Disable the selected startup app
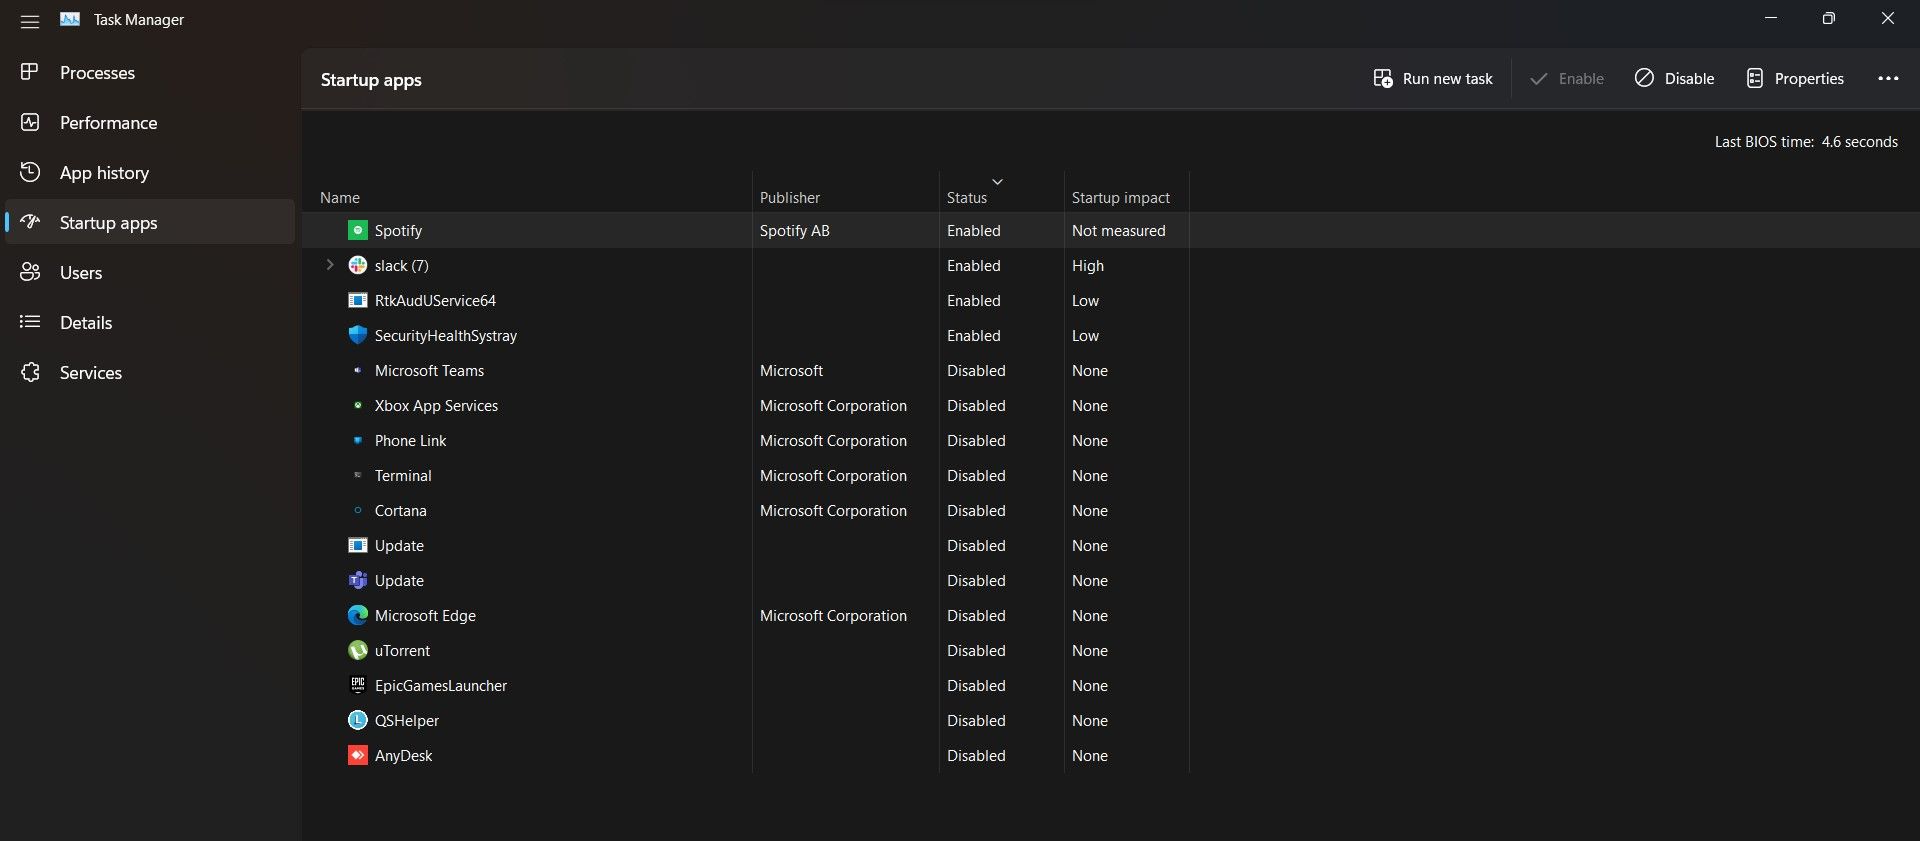Viewport: 1920px width, 841px height. (1674, 78)
